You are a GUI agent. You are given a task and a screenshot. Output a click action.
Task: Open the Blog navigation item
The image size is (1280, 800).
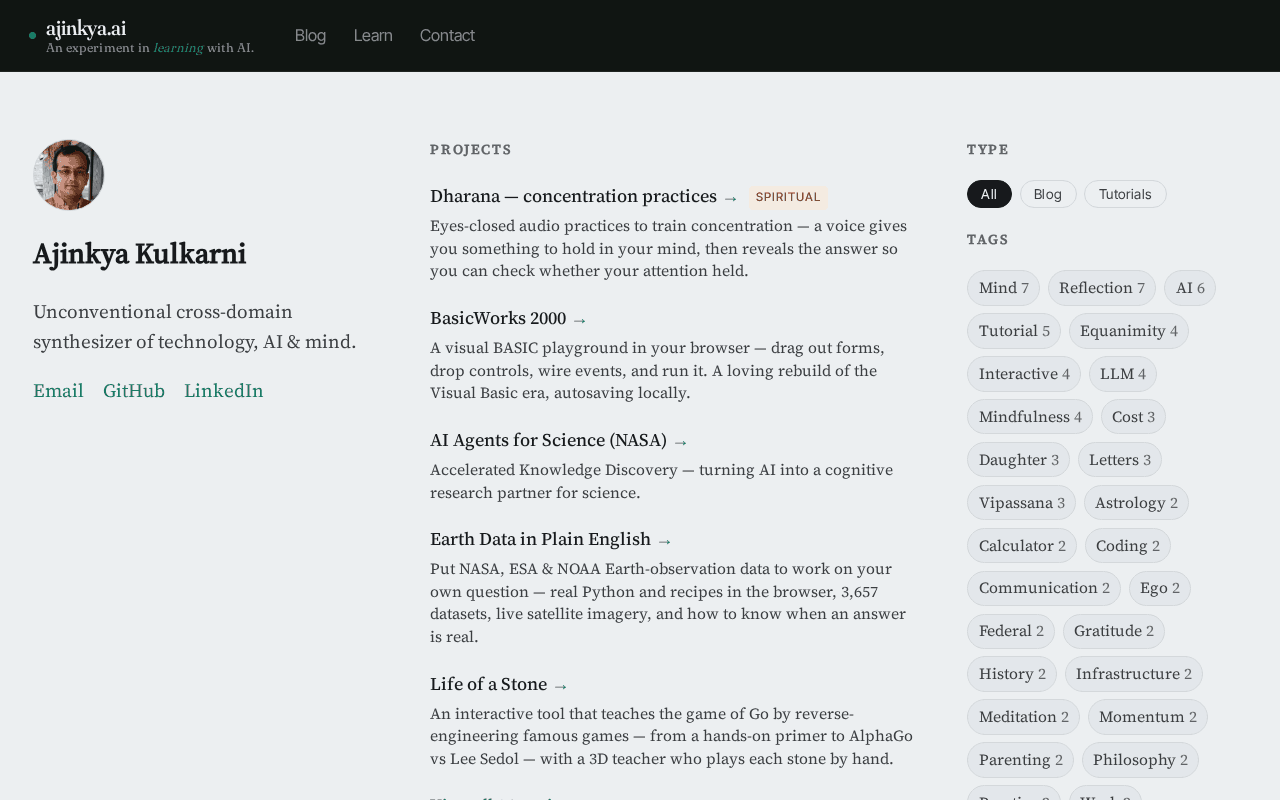[310, 36]
